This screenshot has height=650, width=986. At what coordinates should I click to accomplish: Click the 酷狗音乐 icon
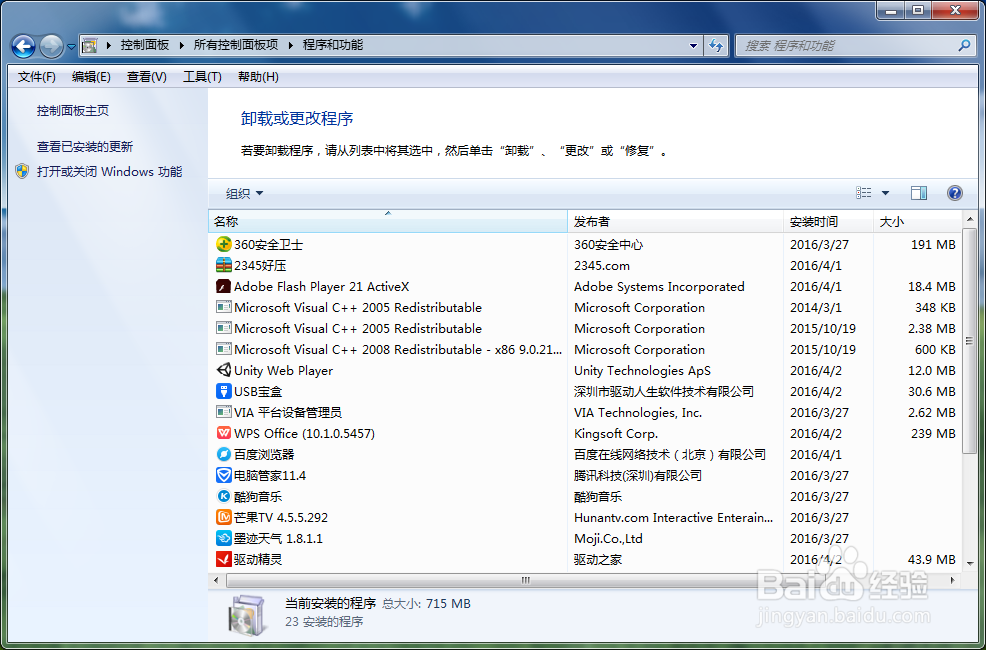pos(223,496)
